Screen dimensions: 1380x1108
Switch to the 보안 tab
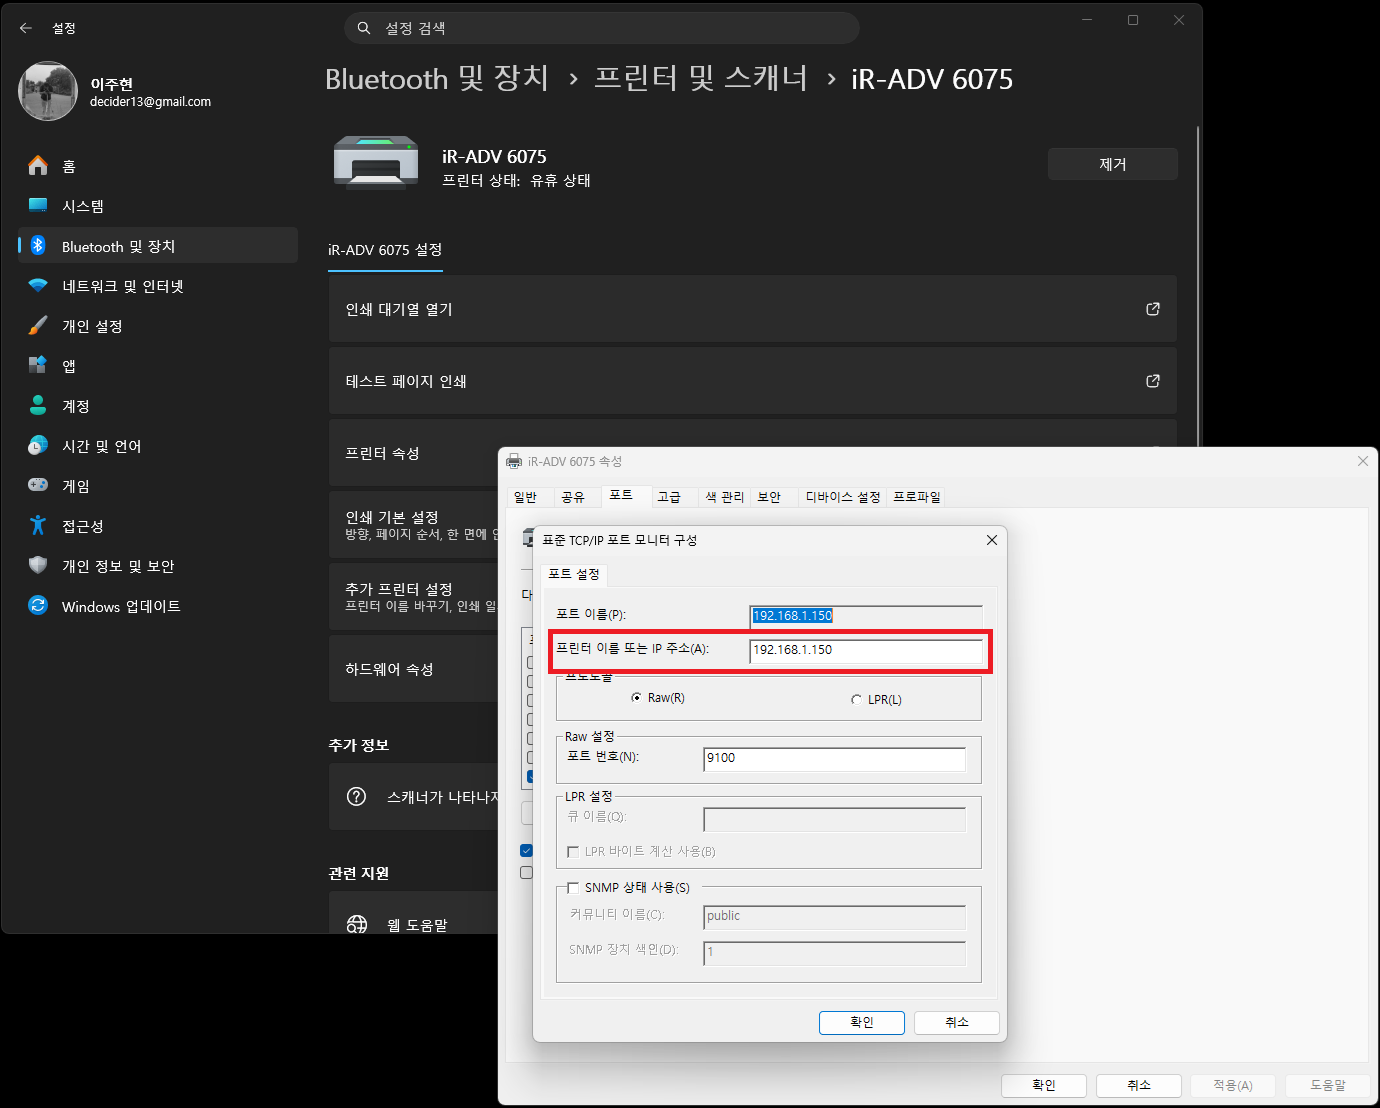pyautogui.click(x=769, y=497)
